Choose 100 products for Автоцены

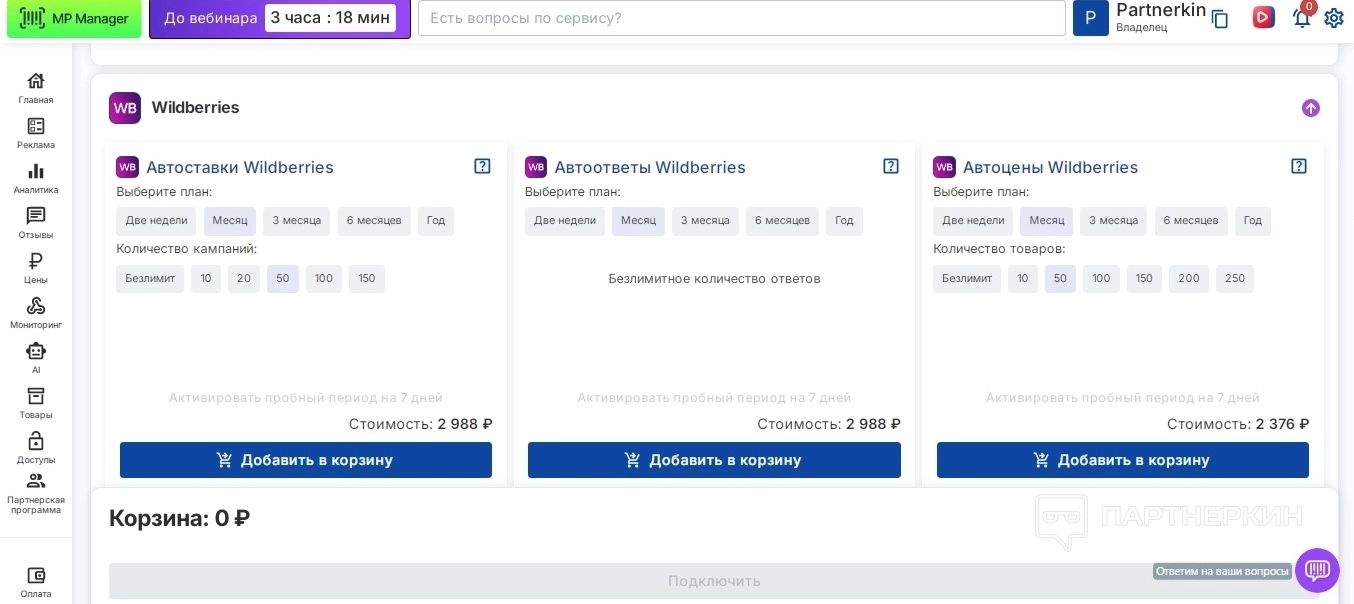click(x=1101, y=279)
